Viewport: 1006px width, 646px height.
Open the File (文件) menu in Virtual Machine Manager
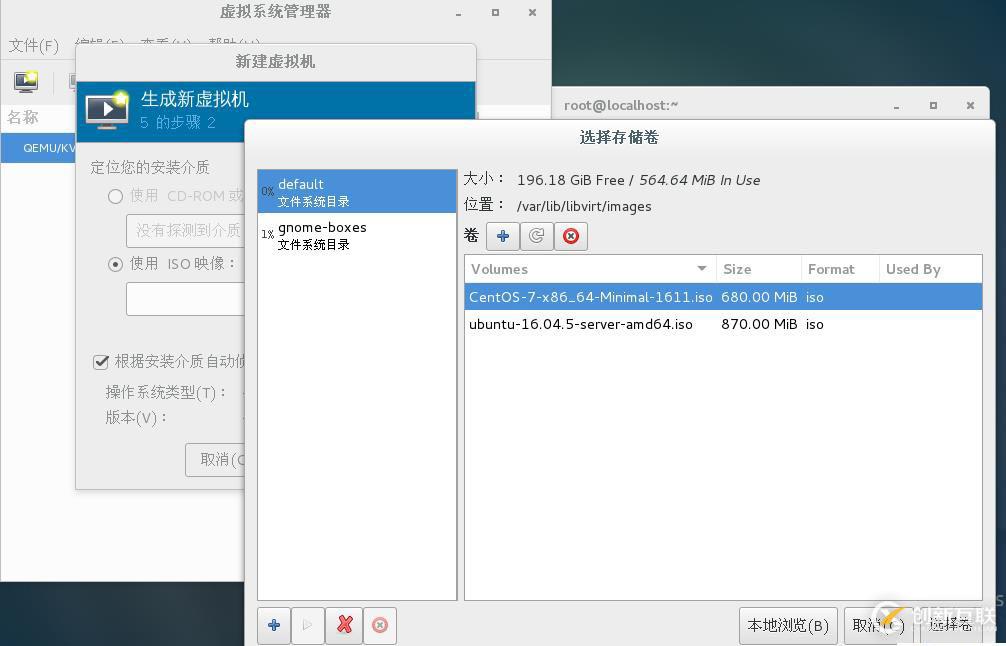point(33,46)
